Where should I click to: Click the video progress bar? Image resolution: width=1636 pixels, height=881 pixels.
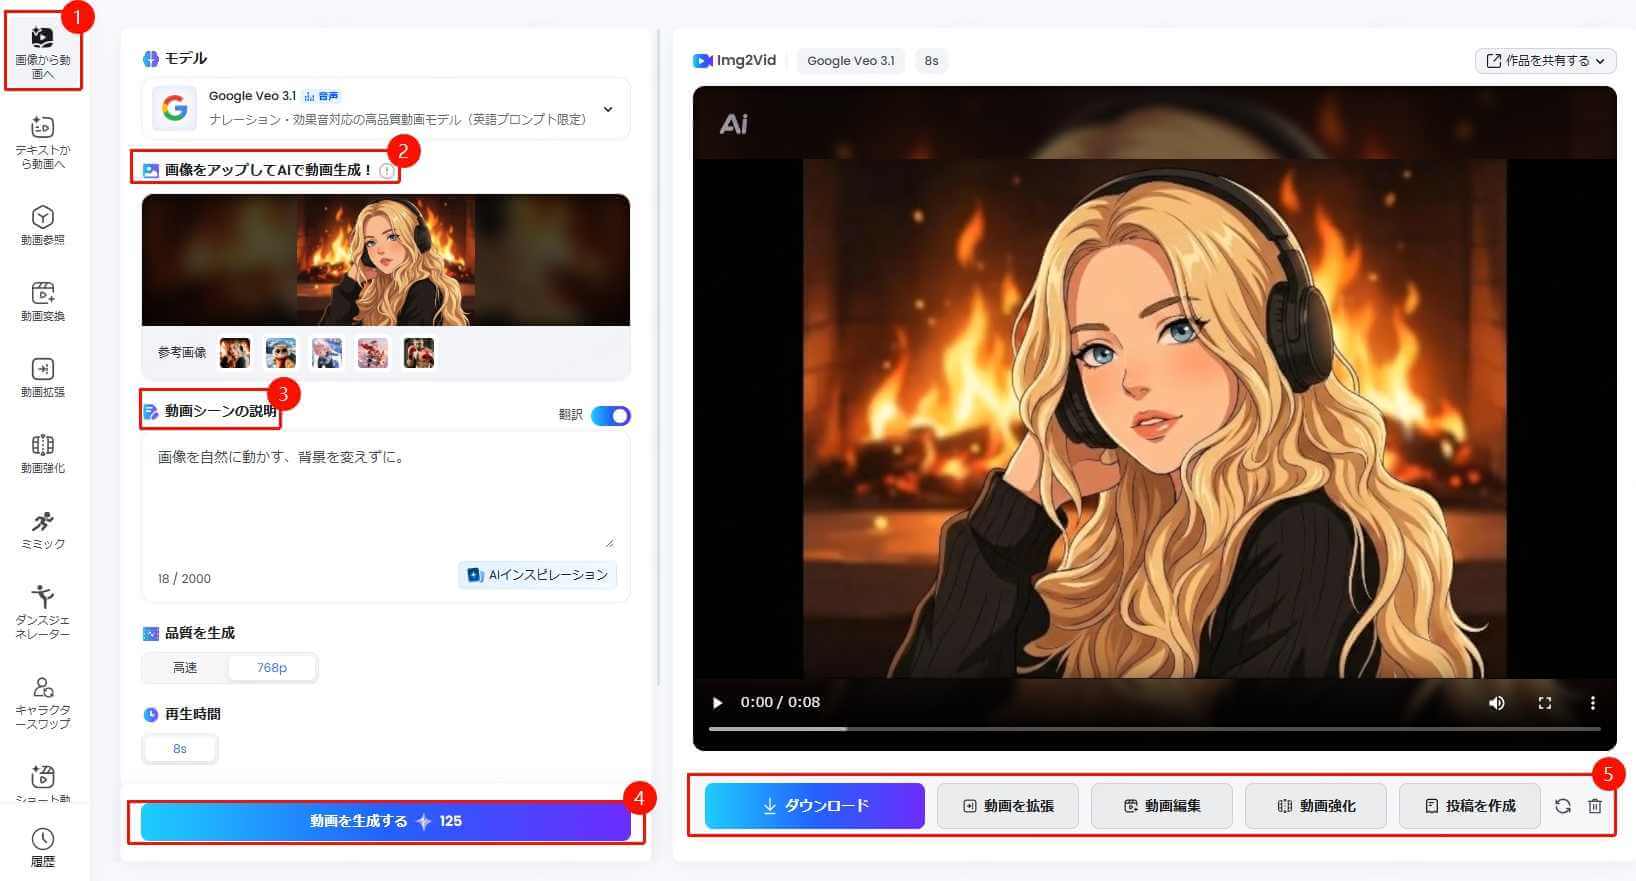click(x=1154, y=729)
